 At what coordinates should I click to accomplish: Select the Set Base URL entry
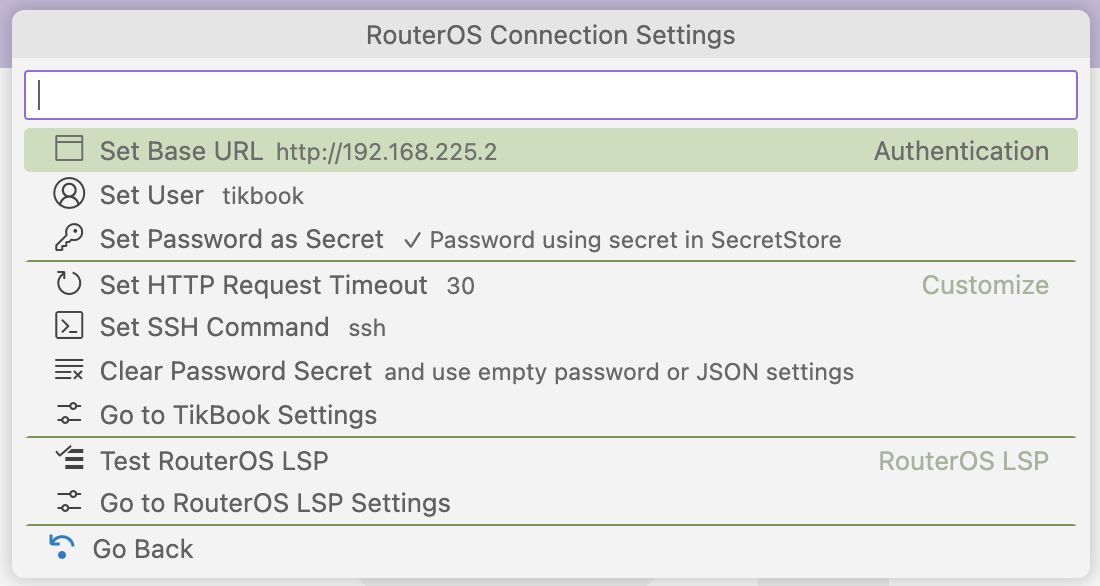pos(551,150)
